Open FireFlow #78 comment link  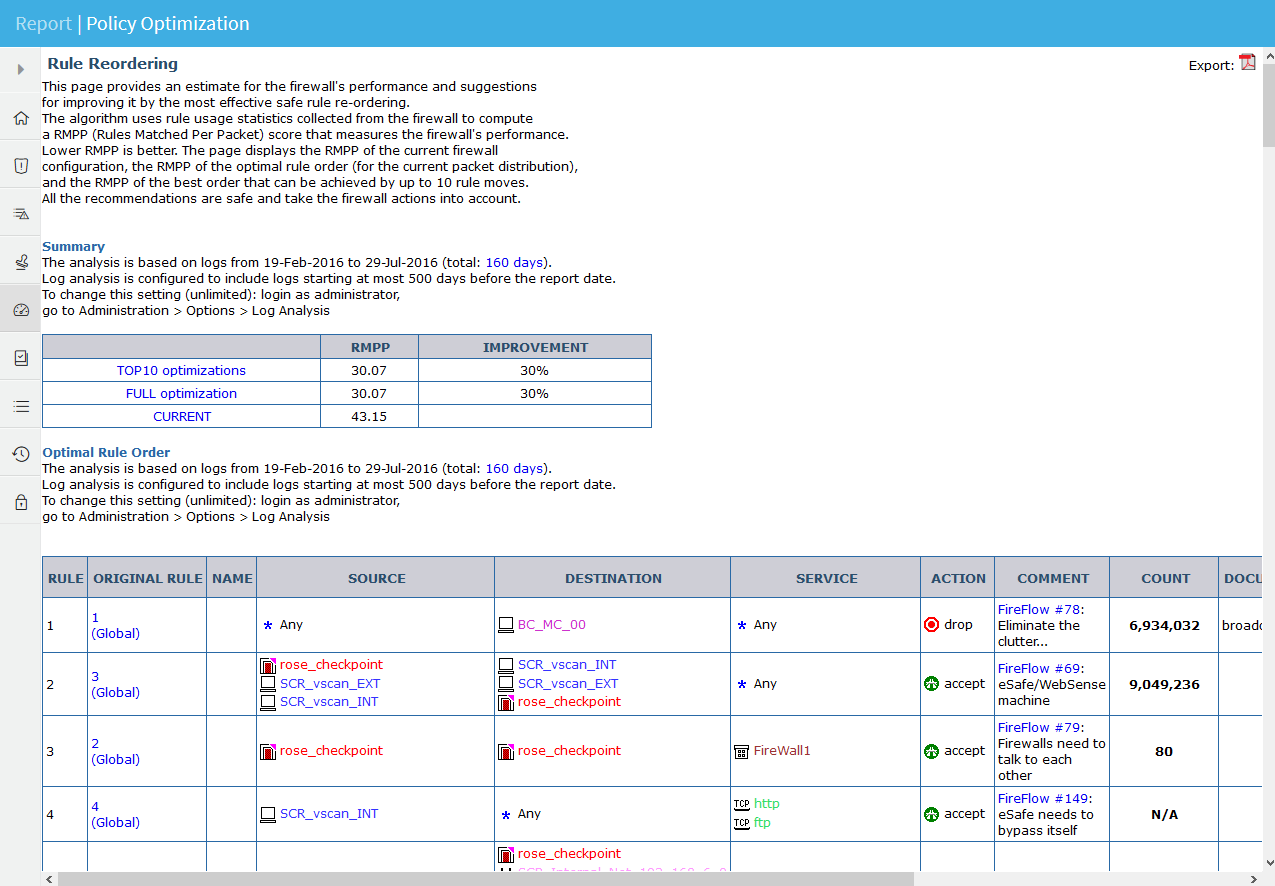pyautogui.click(x=1038, y=609)
